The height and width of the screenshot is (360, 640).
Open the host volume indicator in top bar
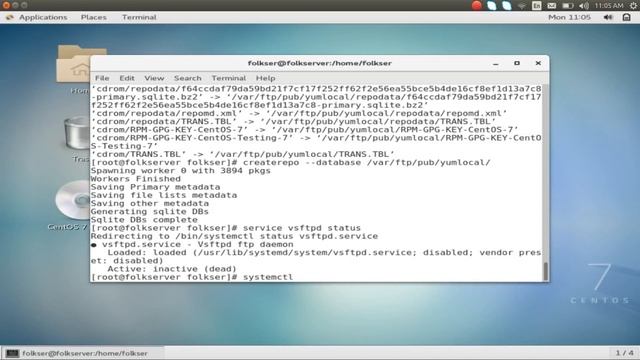tap(584, 6)
